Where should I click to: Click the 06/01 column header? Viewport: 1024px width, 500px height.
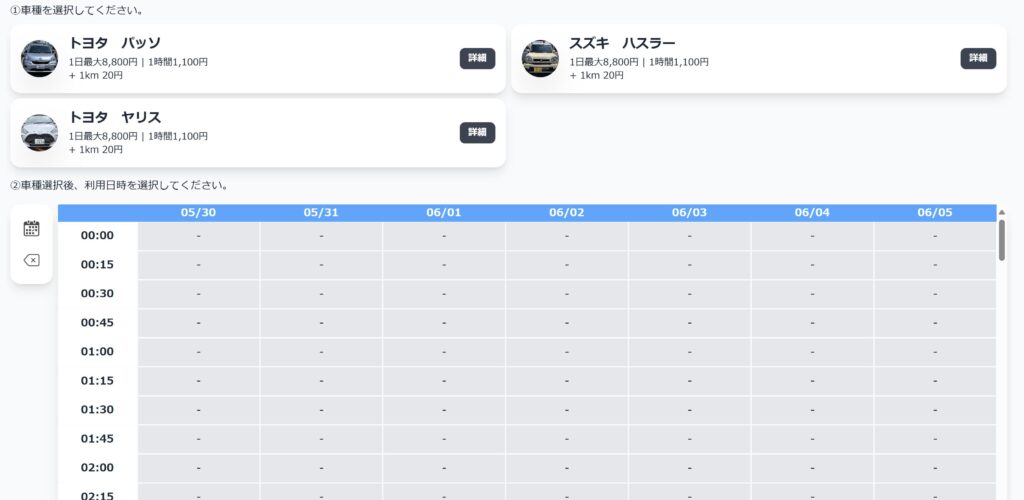pyautogui.click(x=444, y=213)
